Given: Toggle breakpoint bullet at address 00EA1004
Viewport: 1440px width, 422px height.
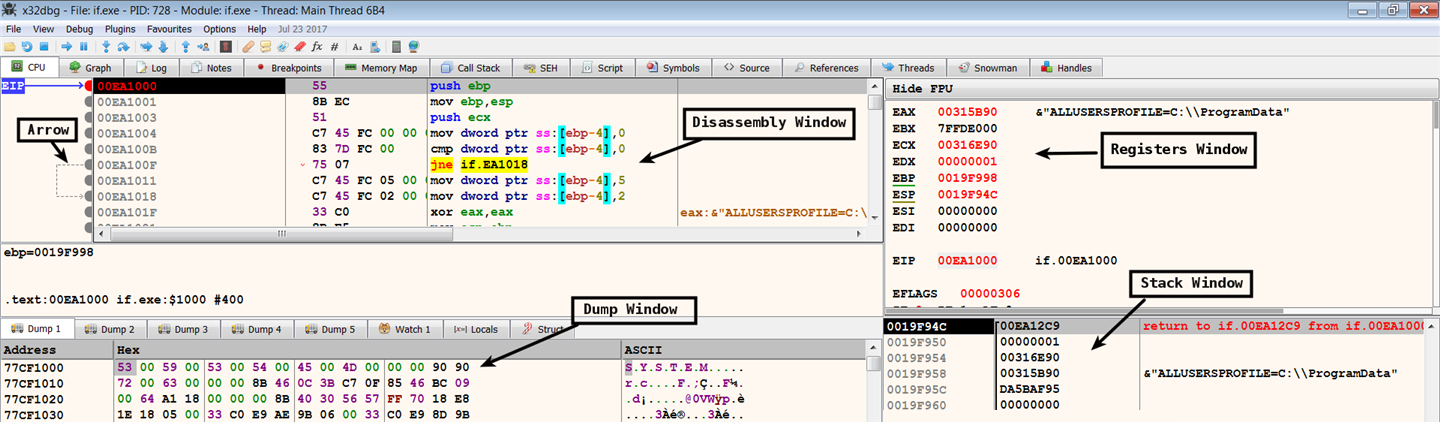Looking at the screenshot, I should pyautogui.click(x=91, y=131).
